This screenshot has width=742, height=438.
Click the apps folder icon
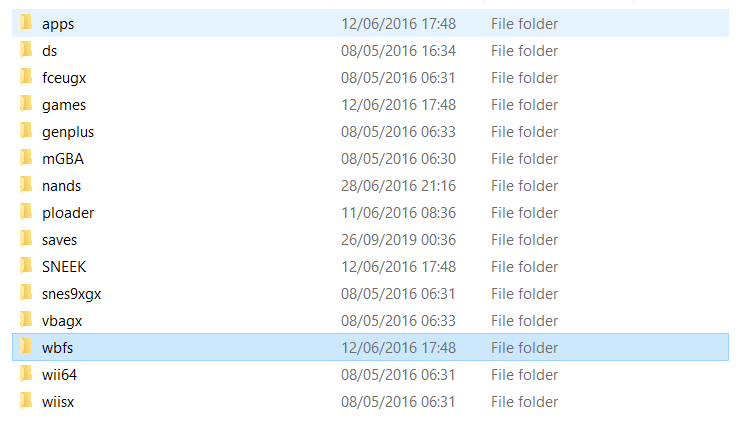pyautogui.click(x=26, y=23)
